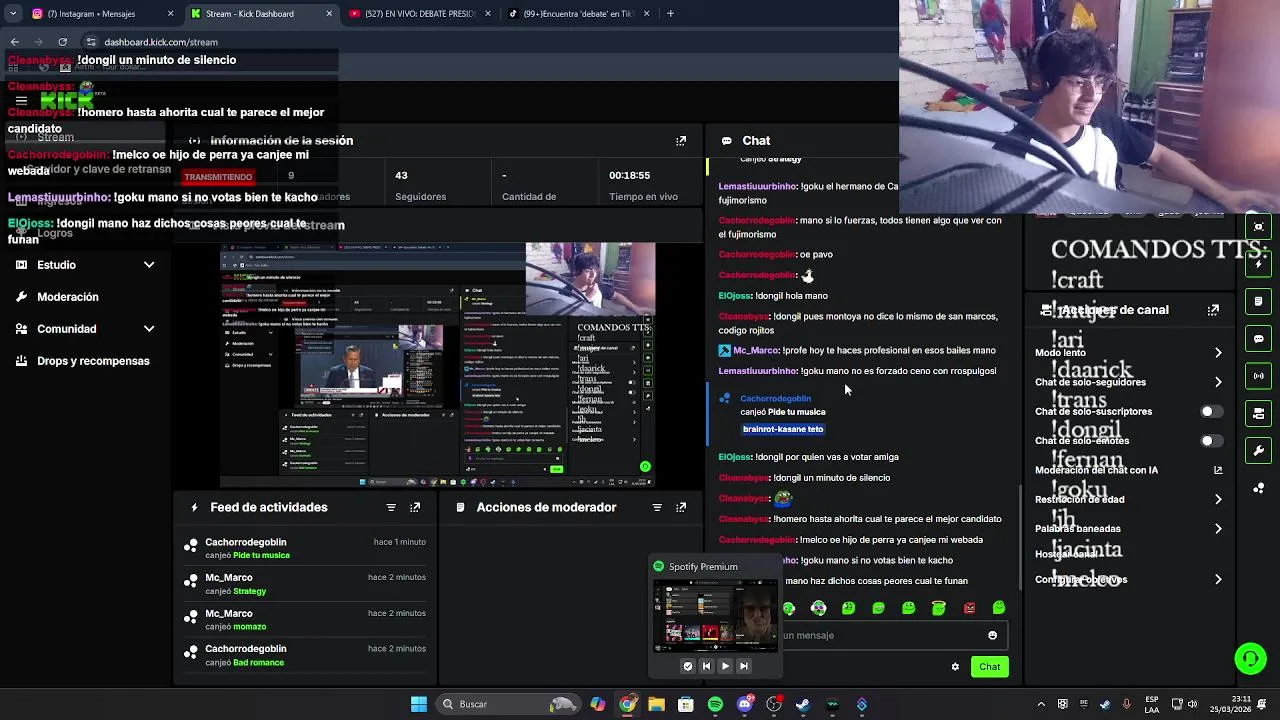The height and width of the screenshot is (720, 1280).
Task: Pop out the Acciones de moderador panel
Action: pos(681,507)
